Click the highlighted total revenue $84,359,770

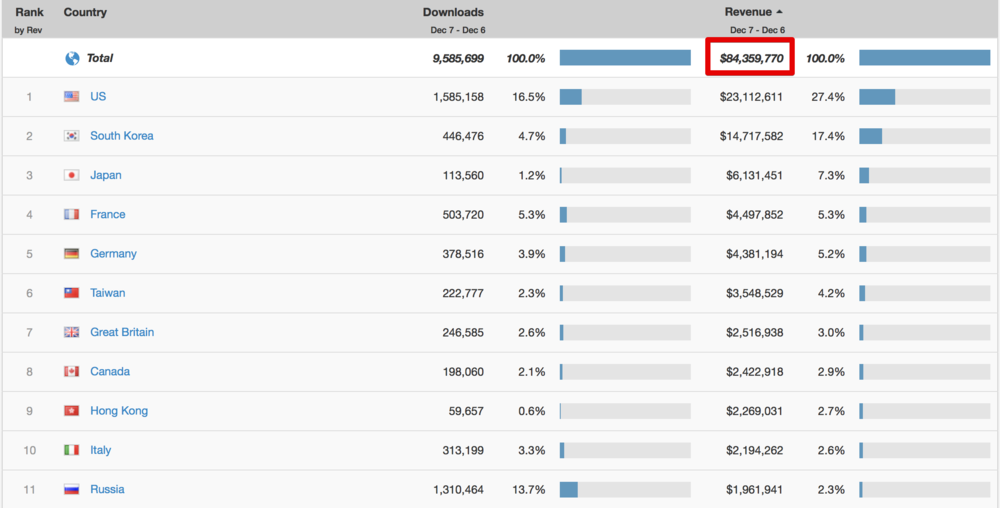(x=751, y=58)
